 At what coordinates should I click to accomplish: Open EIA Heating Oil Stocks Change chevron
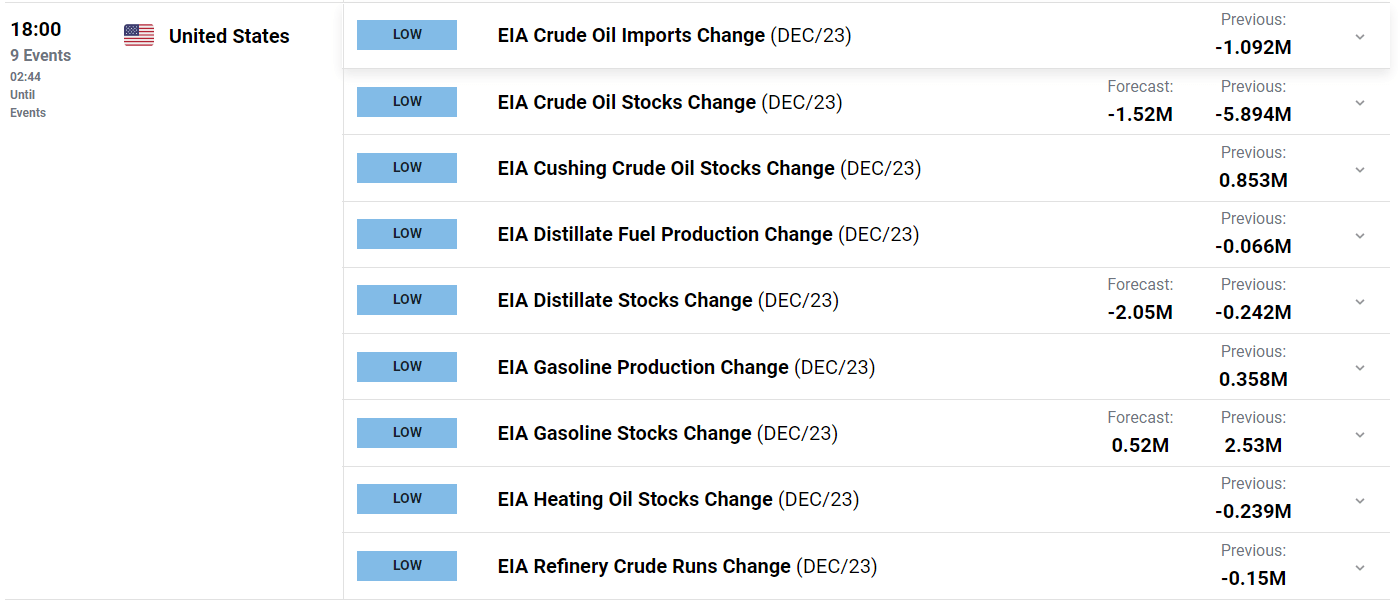coord(1359,501)
